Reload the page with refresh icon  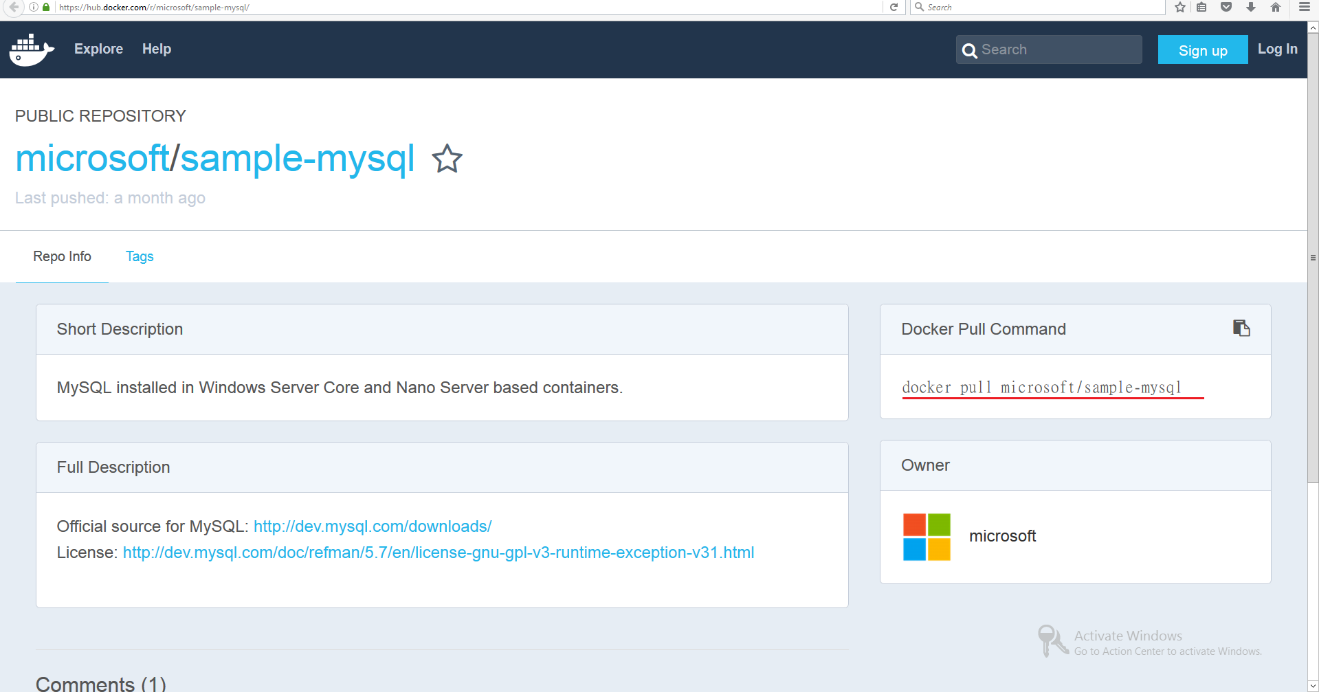(x=894, y=7)
